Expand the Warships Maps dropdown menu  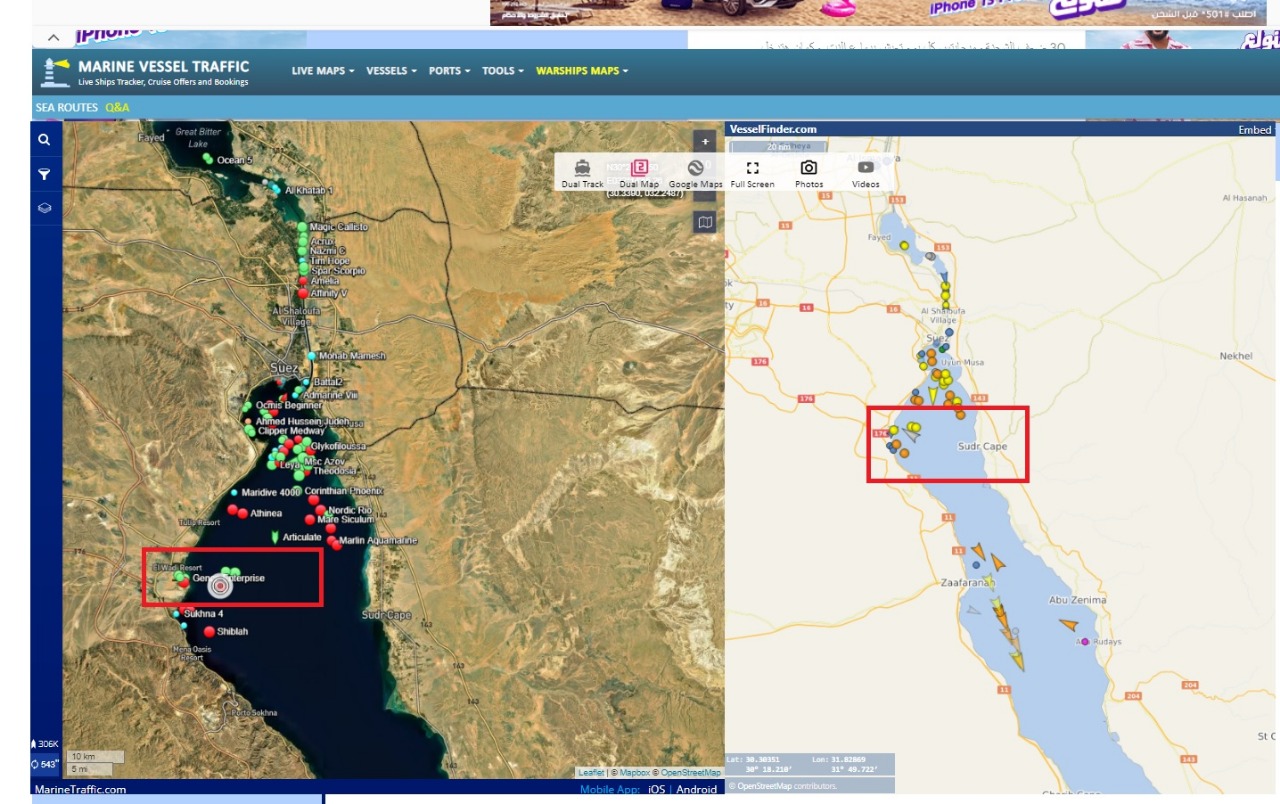pyautogui.click(x=582, y=71)
